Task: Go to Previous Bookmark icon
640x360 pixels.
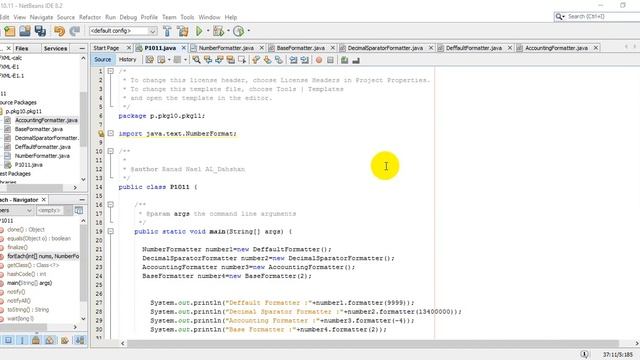Action: [x=256, y=60]
